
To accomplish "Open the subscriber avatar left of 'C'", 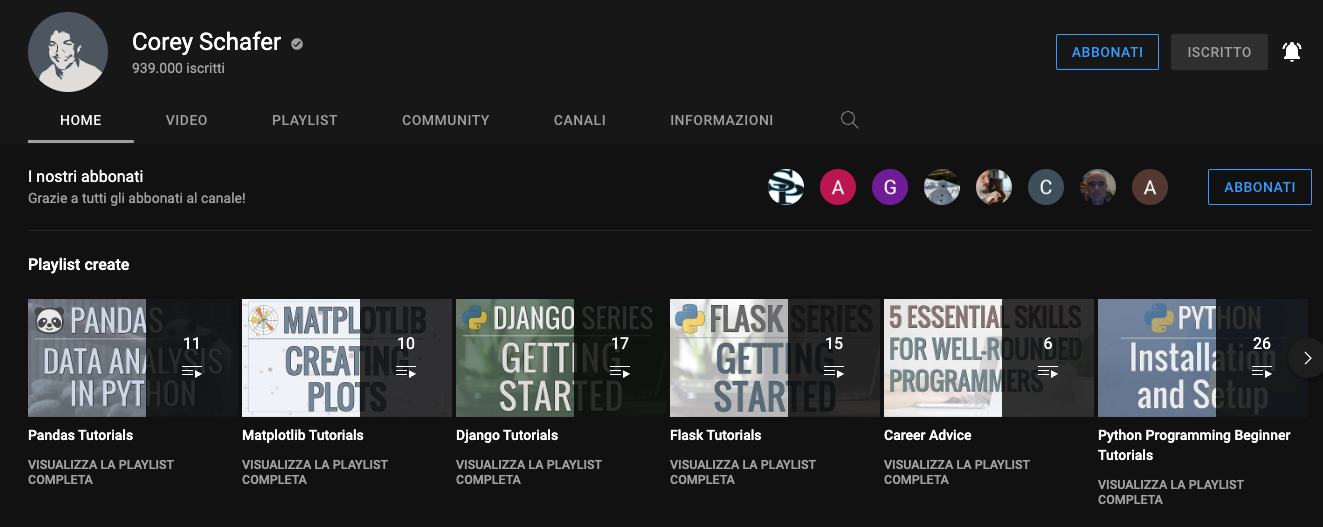I will tap(994, 187).
